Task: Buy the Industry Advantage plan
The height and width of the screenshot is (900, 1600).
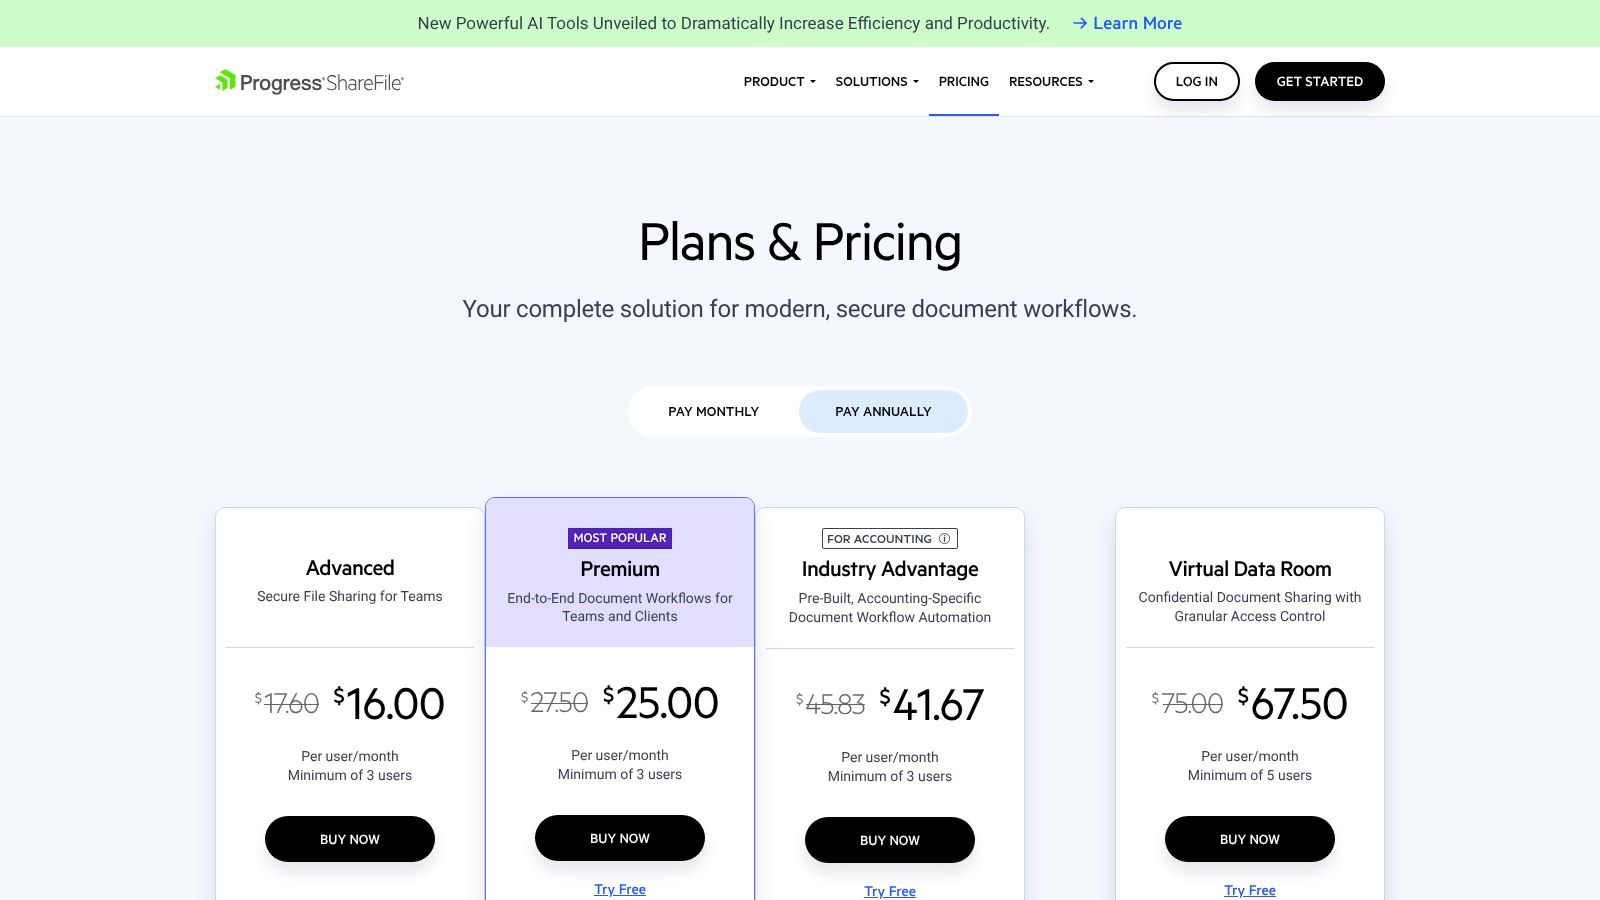Action: (890, 840)
